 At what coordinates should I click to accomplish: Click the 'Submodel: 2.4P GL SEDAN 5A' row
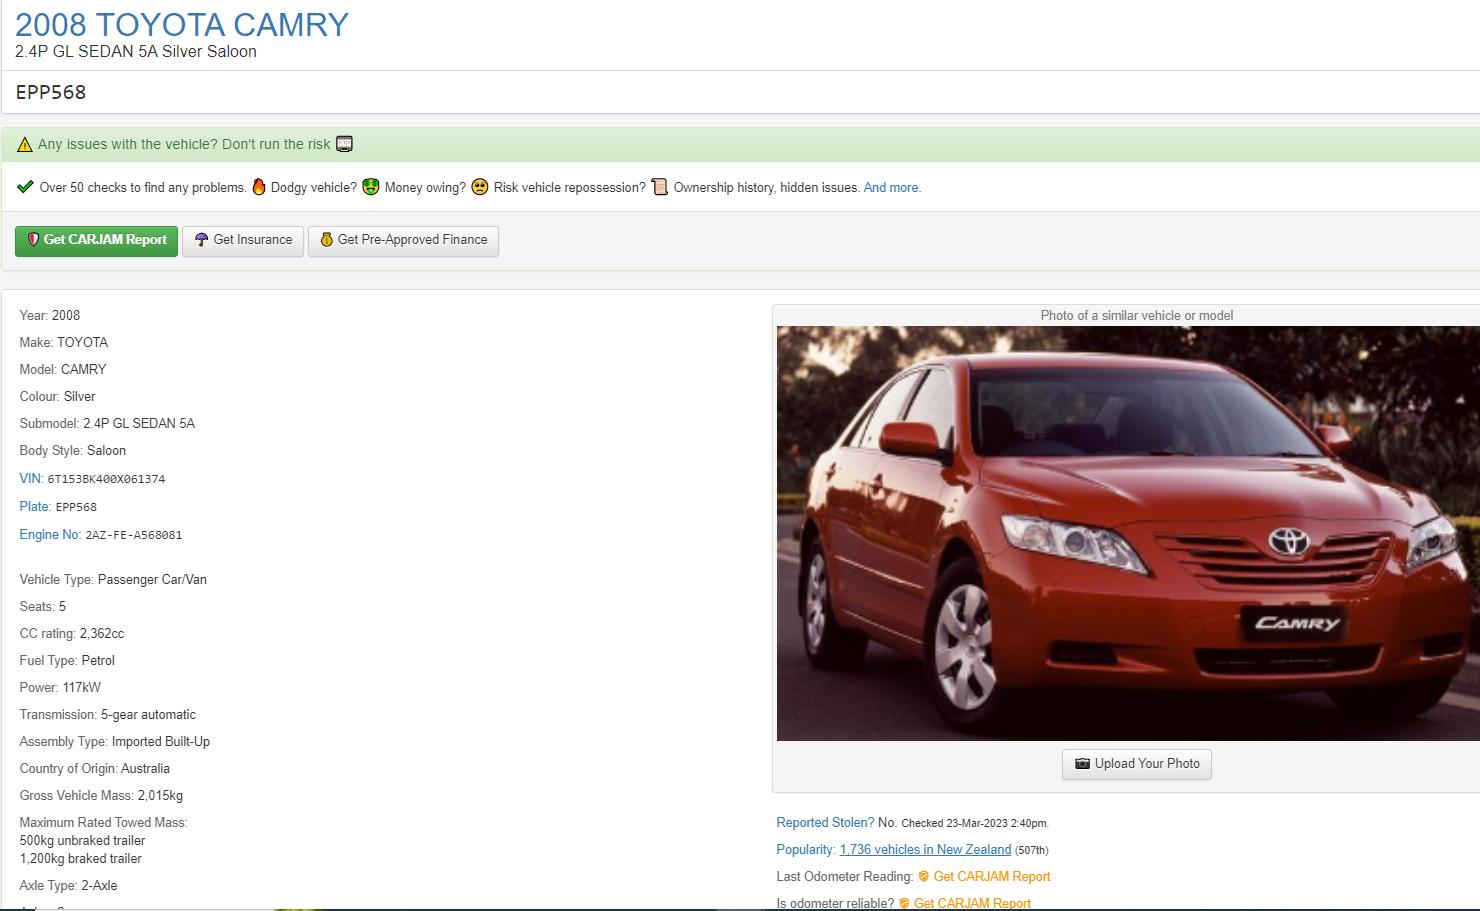107,423
